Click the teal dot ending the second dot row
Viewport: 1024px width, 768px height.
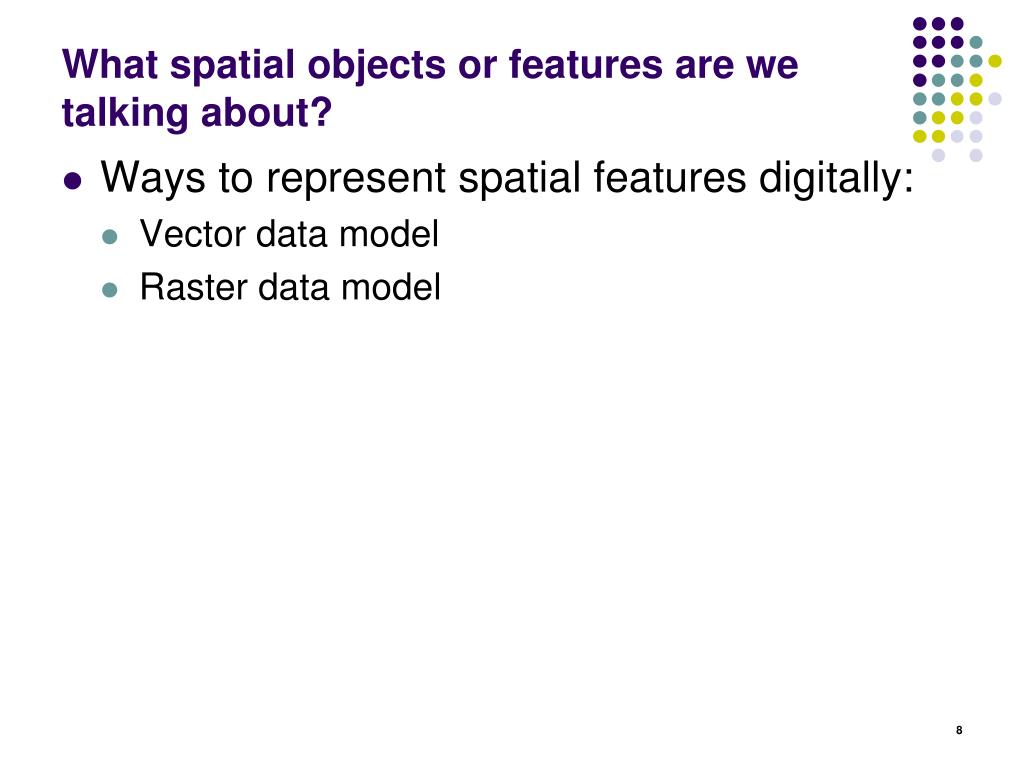coord(976,42)
